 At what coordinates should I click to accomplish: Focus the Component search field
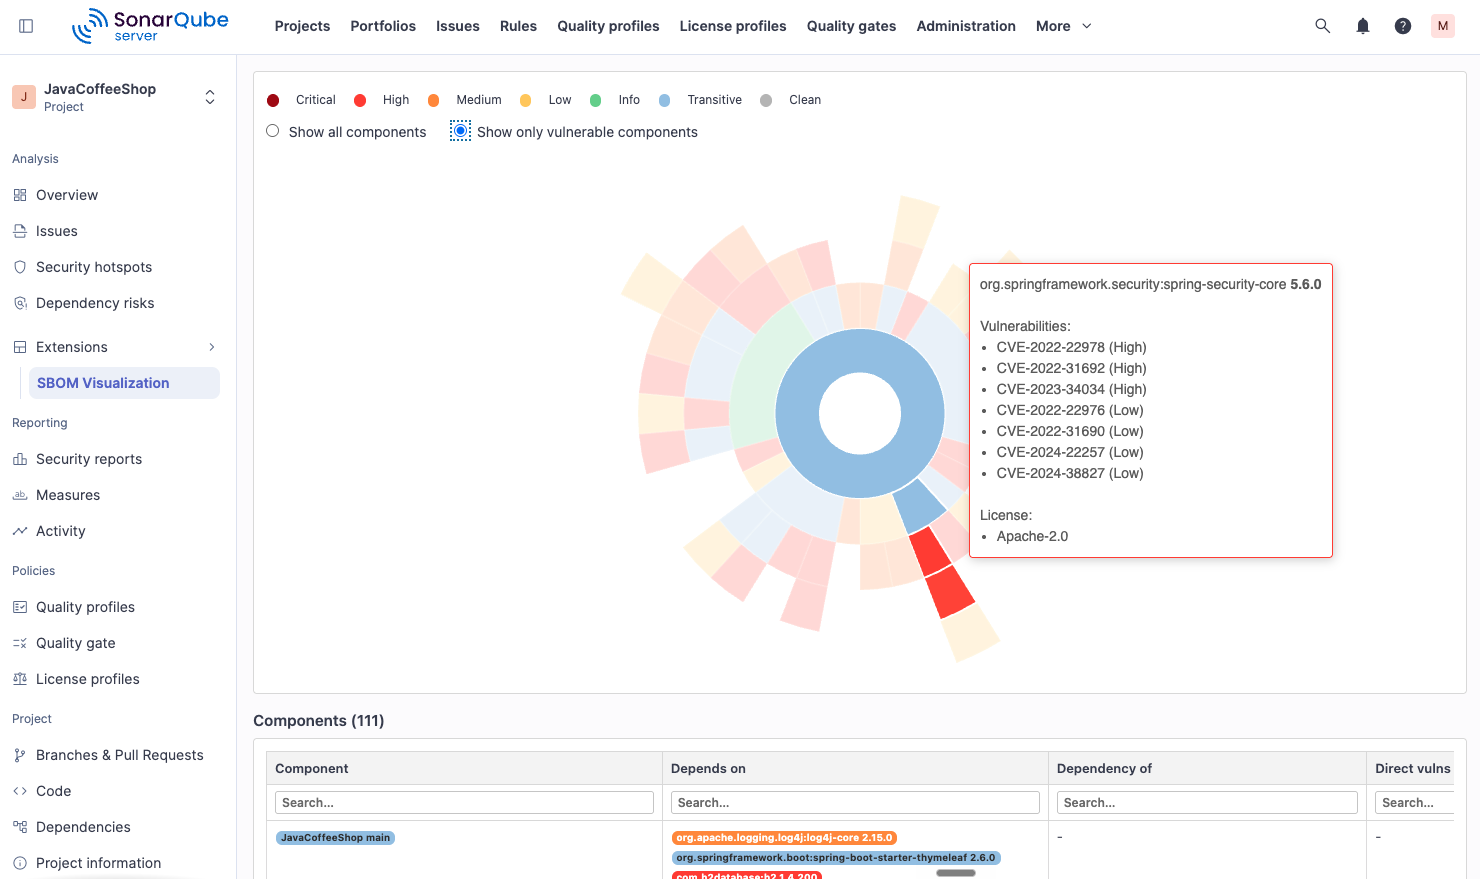(x=464, y=802)
